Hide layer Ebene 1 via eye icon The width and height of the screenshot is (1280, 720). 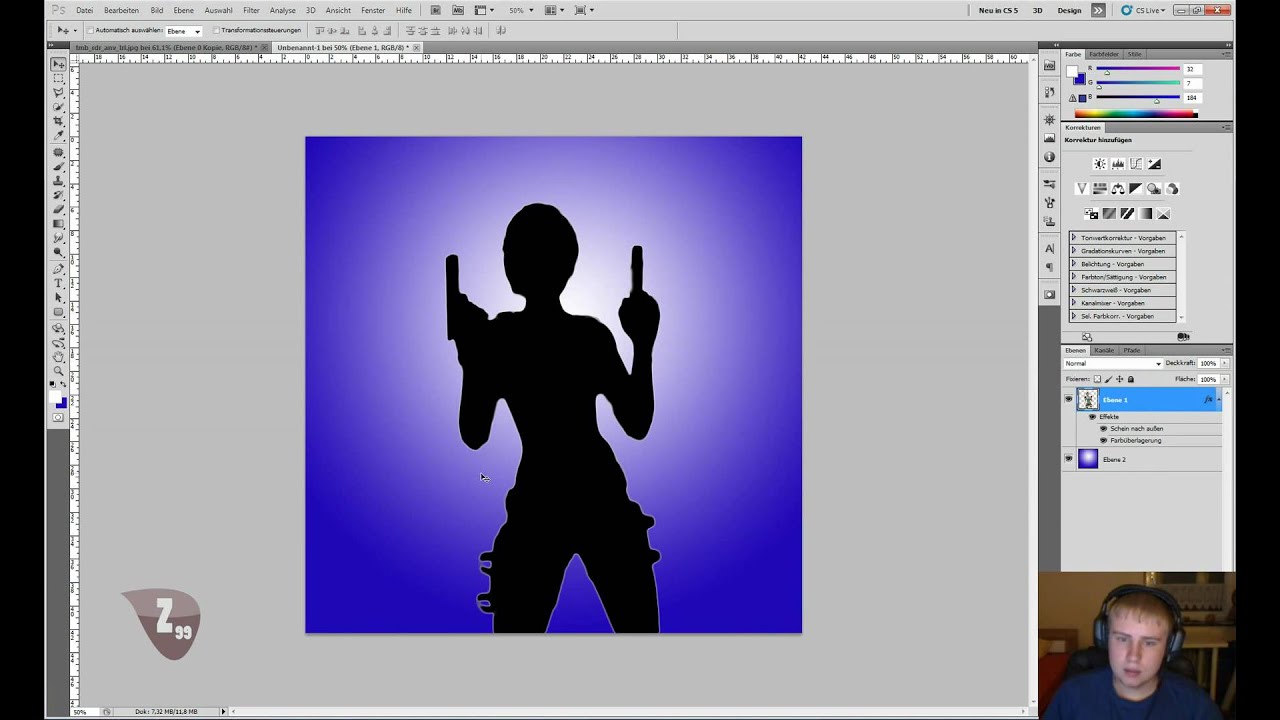pos(1068,400)
